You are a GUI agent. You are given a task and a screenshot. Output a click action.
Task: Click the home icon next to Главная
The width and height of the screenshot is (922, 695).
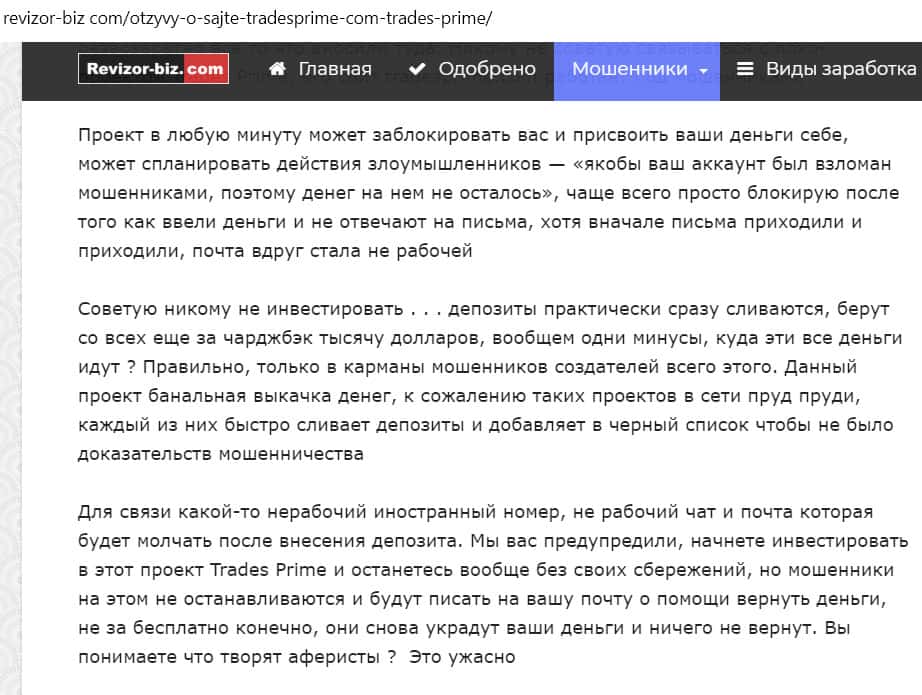pos(277,69)
